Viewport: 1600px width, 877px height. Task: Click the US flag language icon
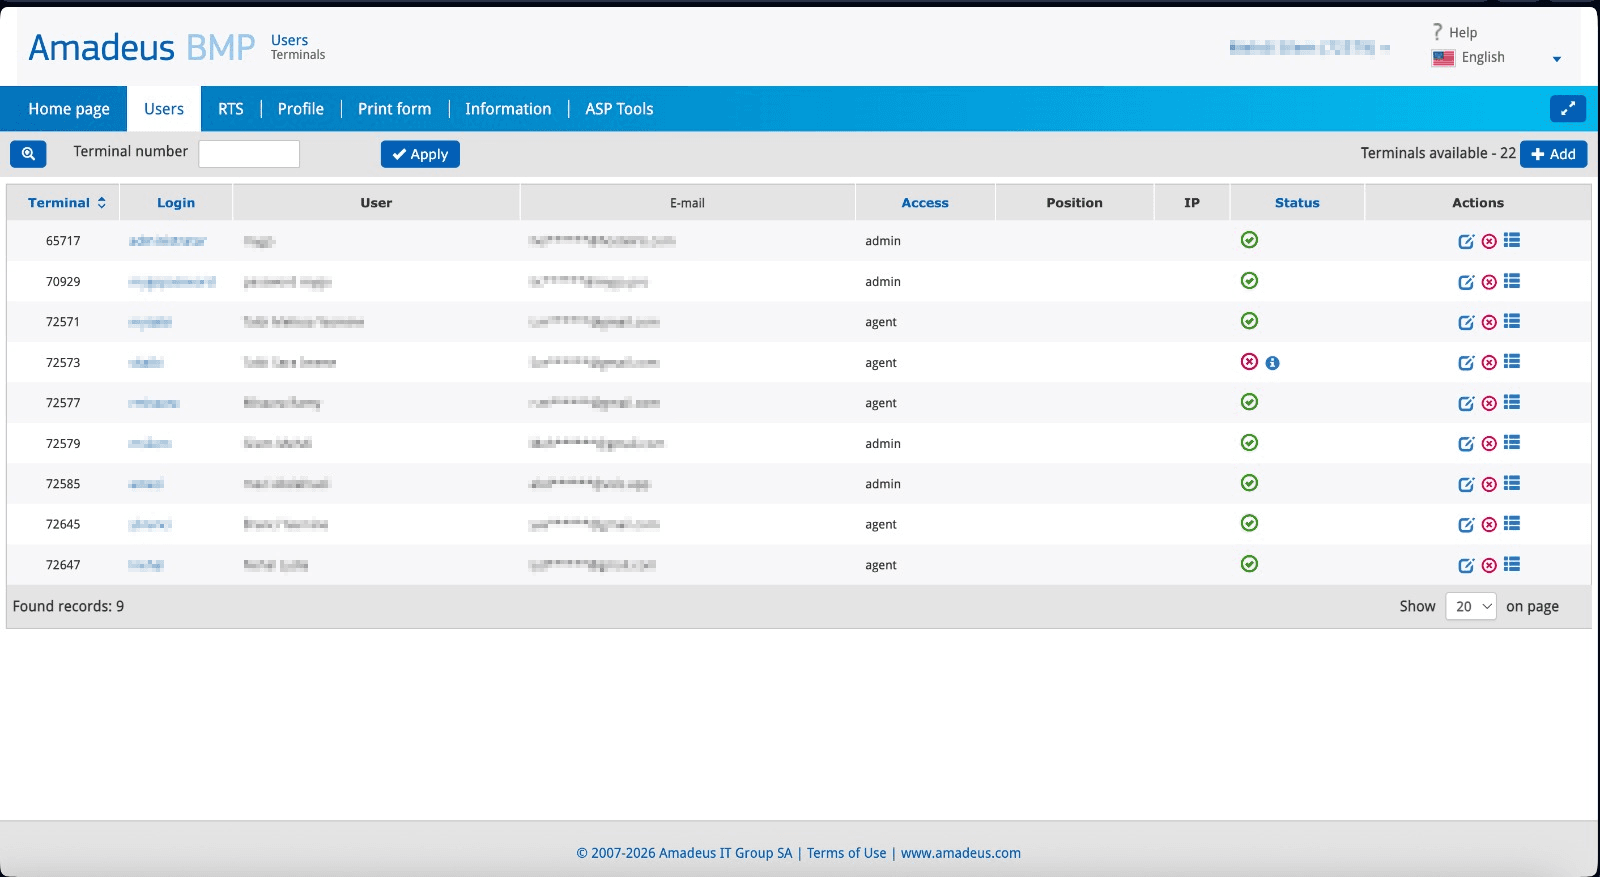pos(1443,58)
